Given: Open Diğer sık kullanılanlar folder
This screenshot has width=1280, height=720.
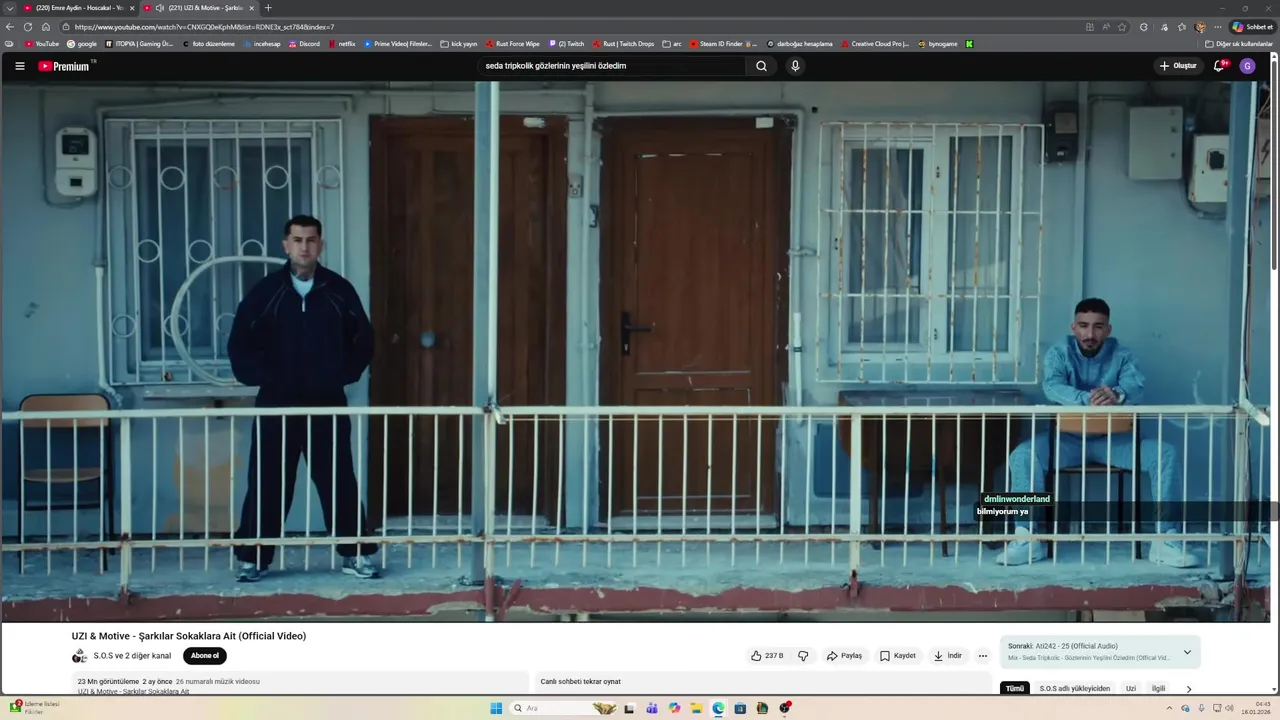Looking at the screenshot, I should pos(1239,44).
